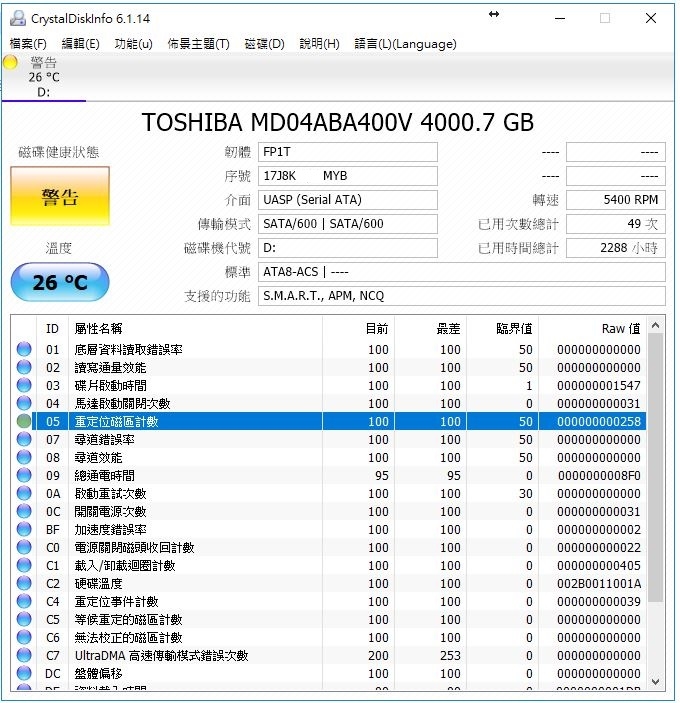Viewport: 680px width, 703px height.
Task: Click status icon of row 05 重定位磁區計數
Action: (24, 421)
